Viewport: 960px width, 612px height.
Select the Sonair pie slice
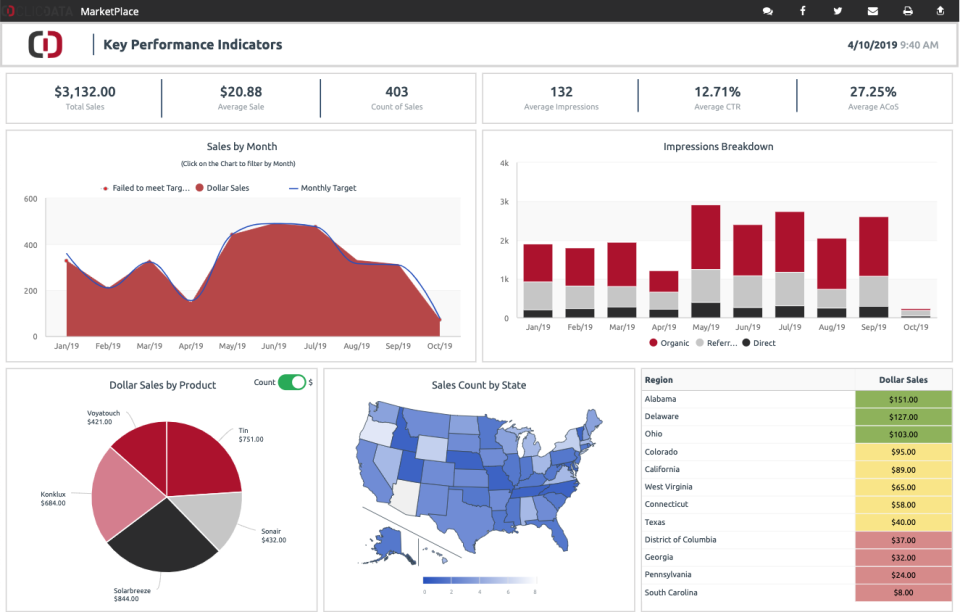click(211, 517)
